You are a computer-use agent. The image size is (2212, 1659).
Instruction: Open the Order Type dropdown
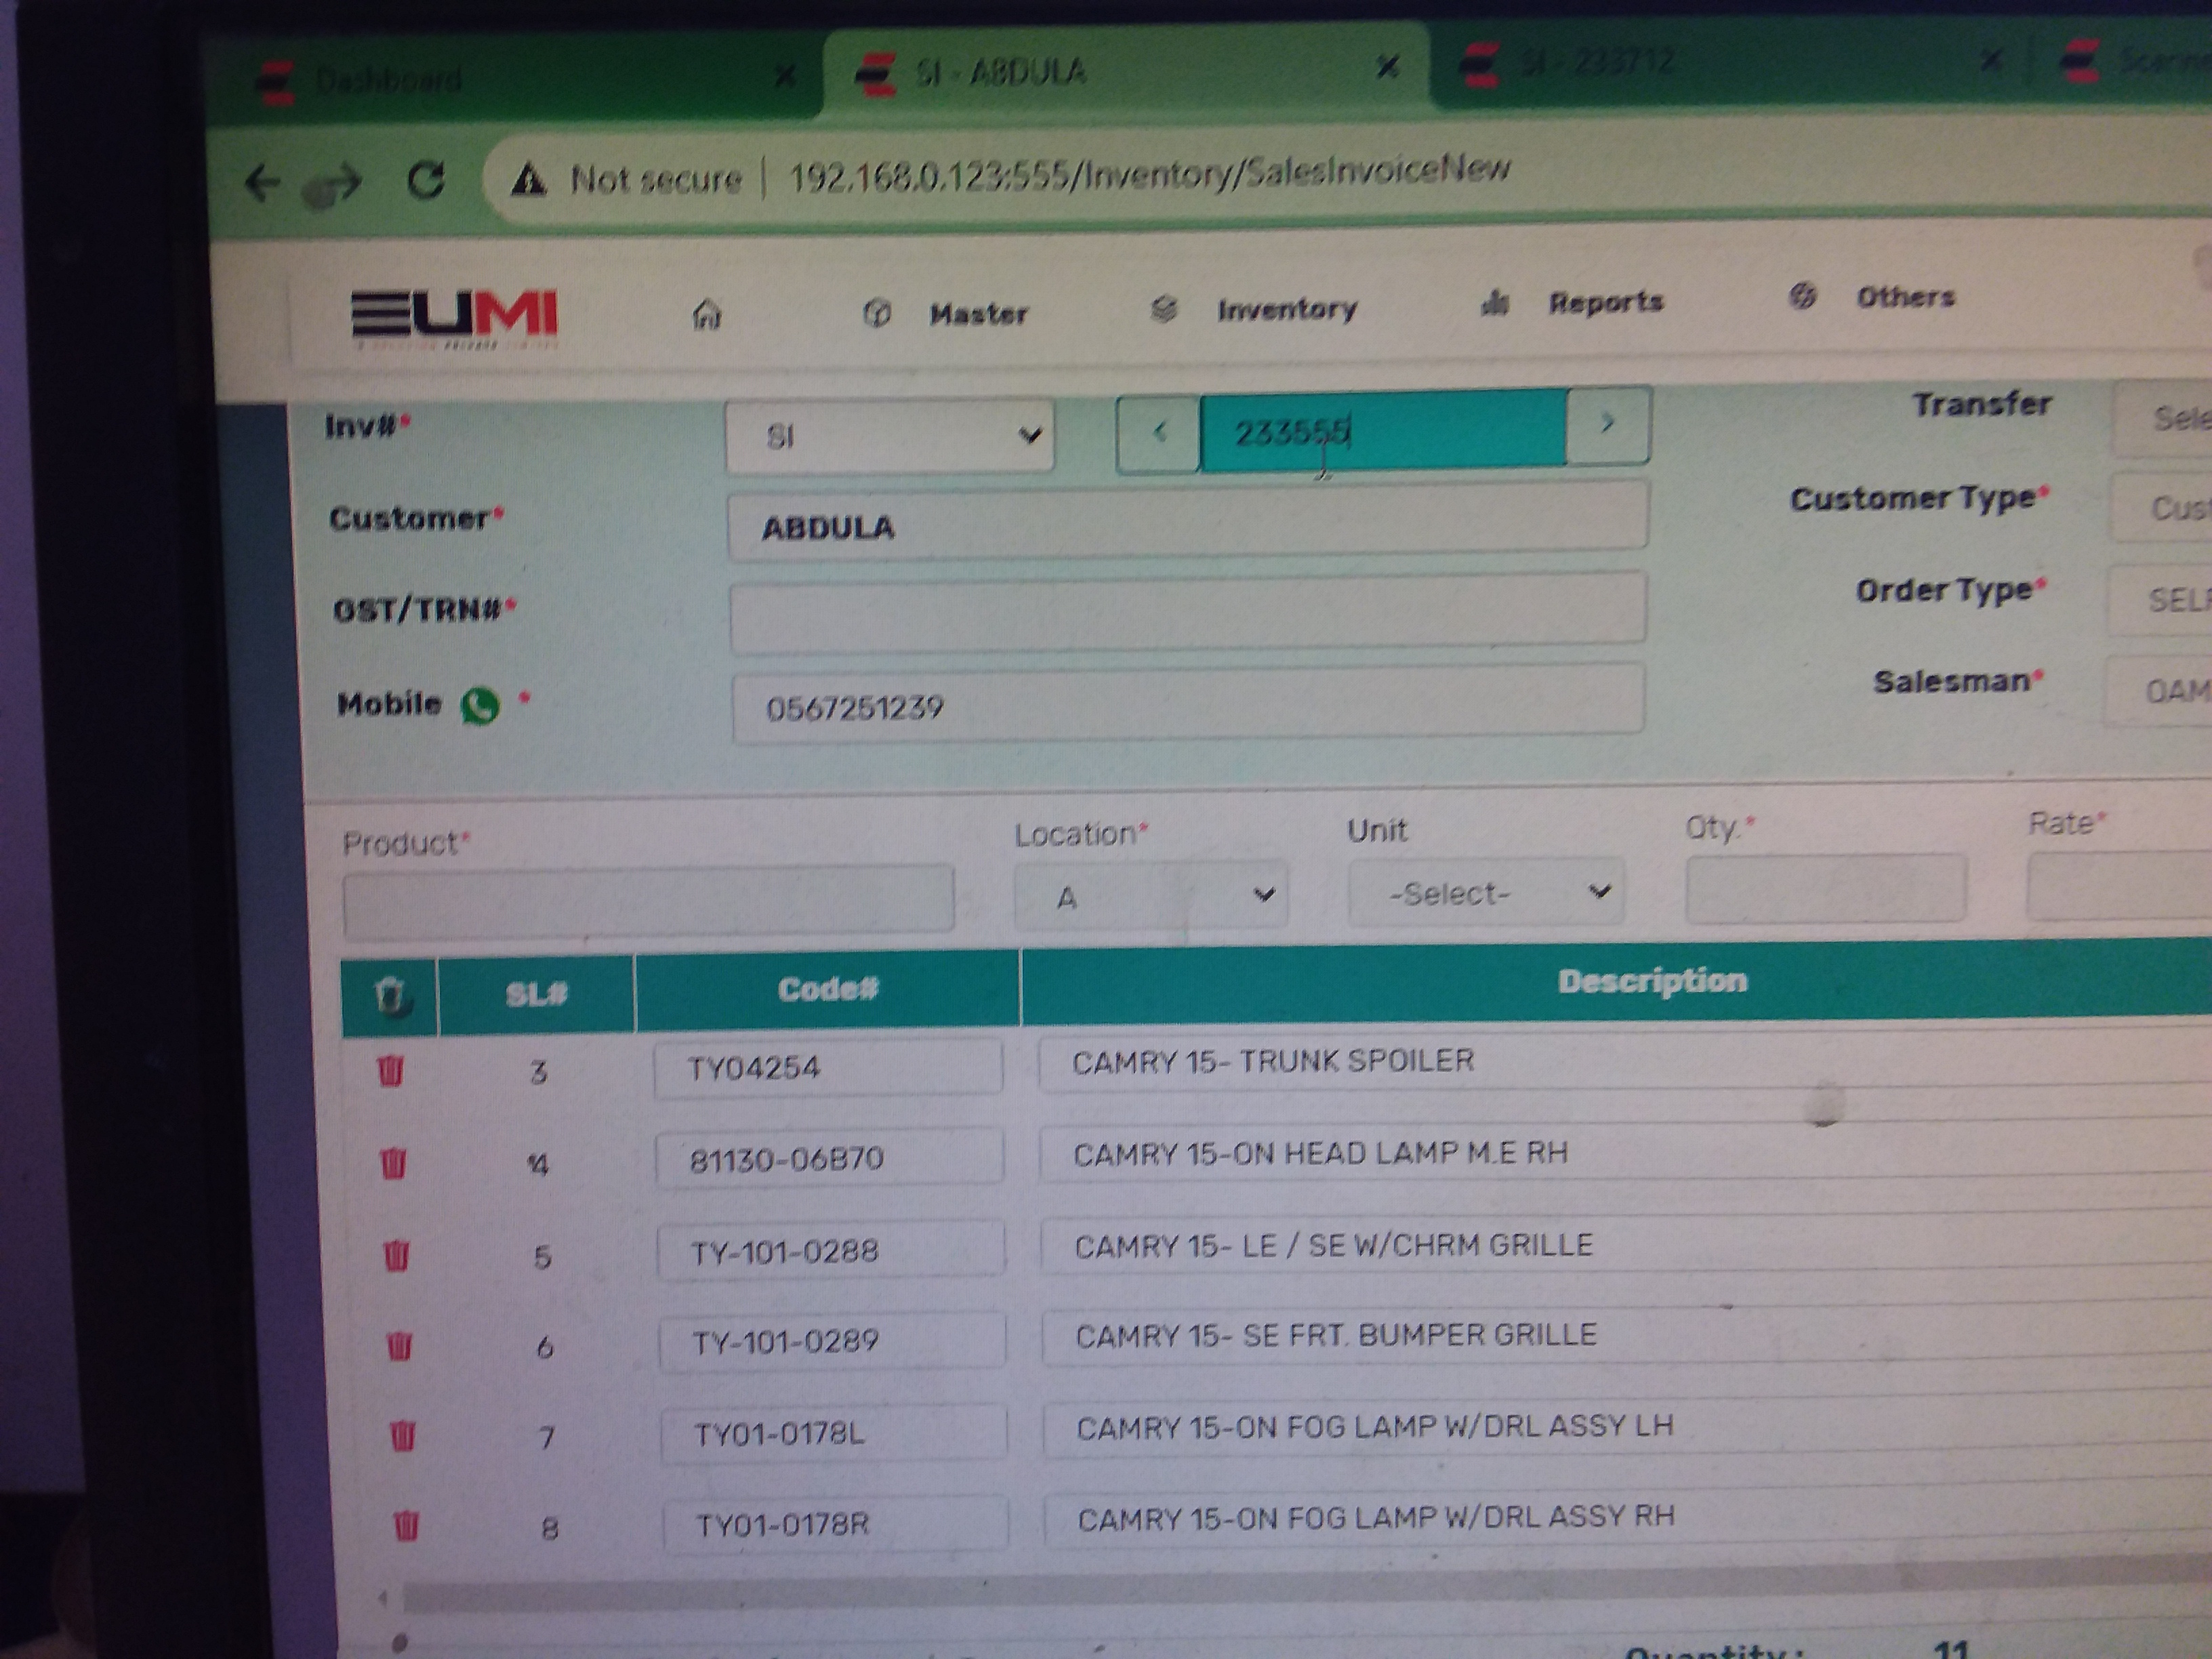(2159, 599)
